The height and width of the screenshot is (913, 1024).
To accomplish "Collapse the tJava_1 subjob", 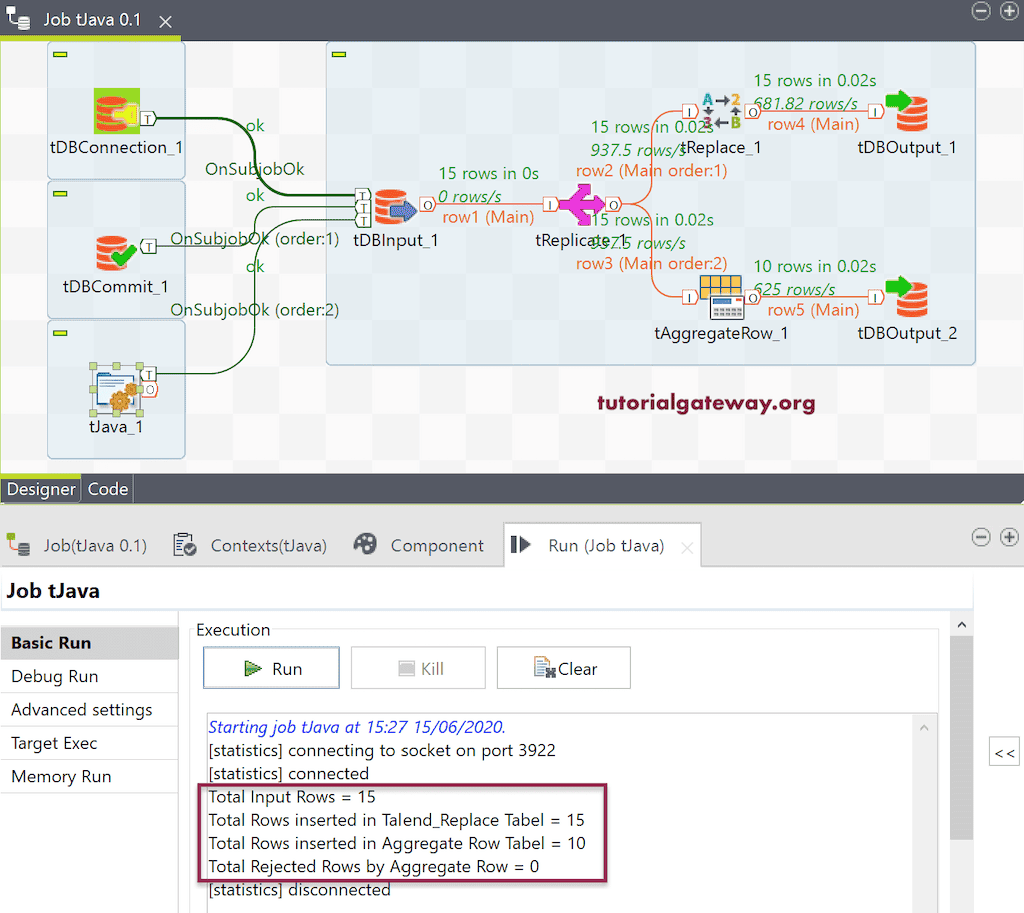I will [x=60, y=332].
